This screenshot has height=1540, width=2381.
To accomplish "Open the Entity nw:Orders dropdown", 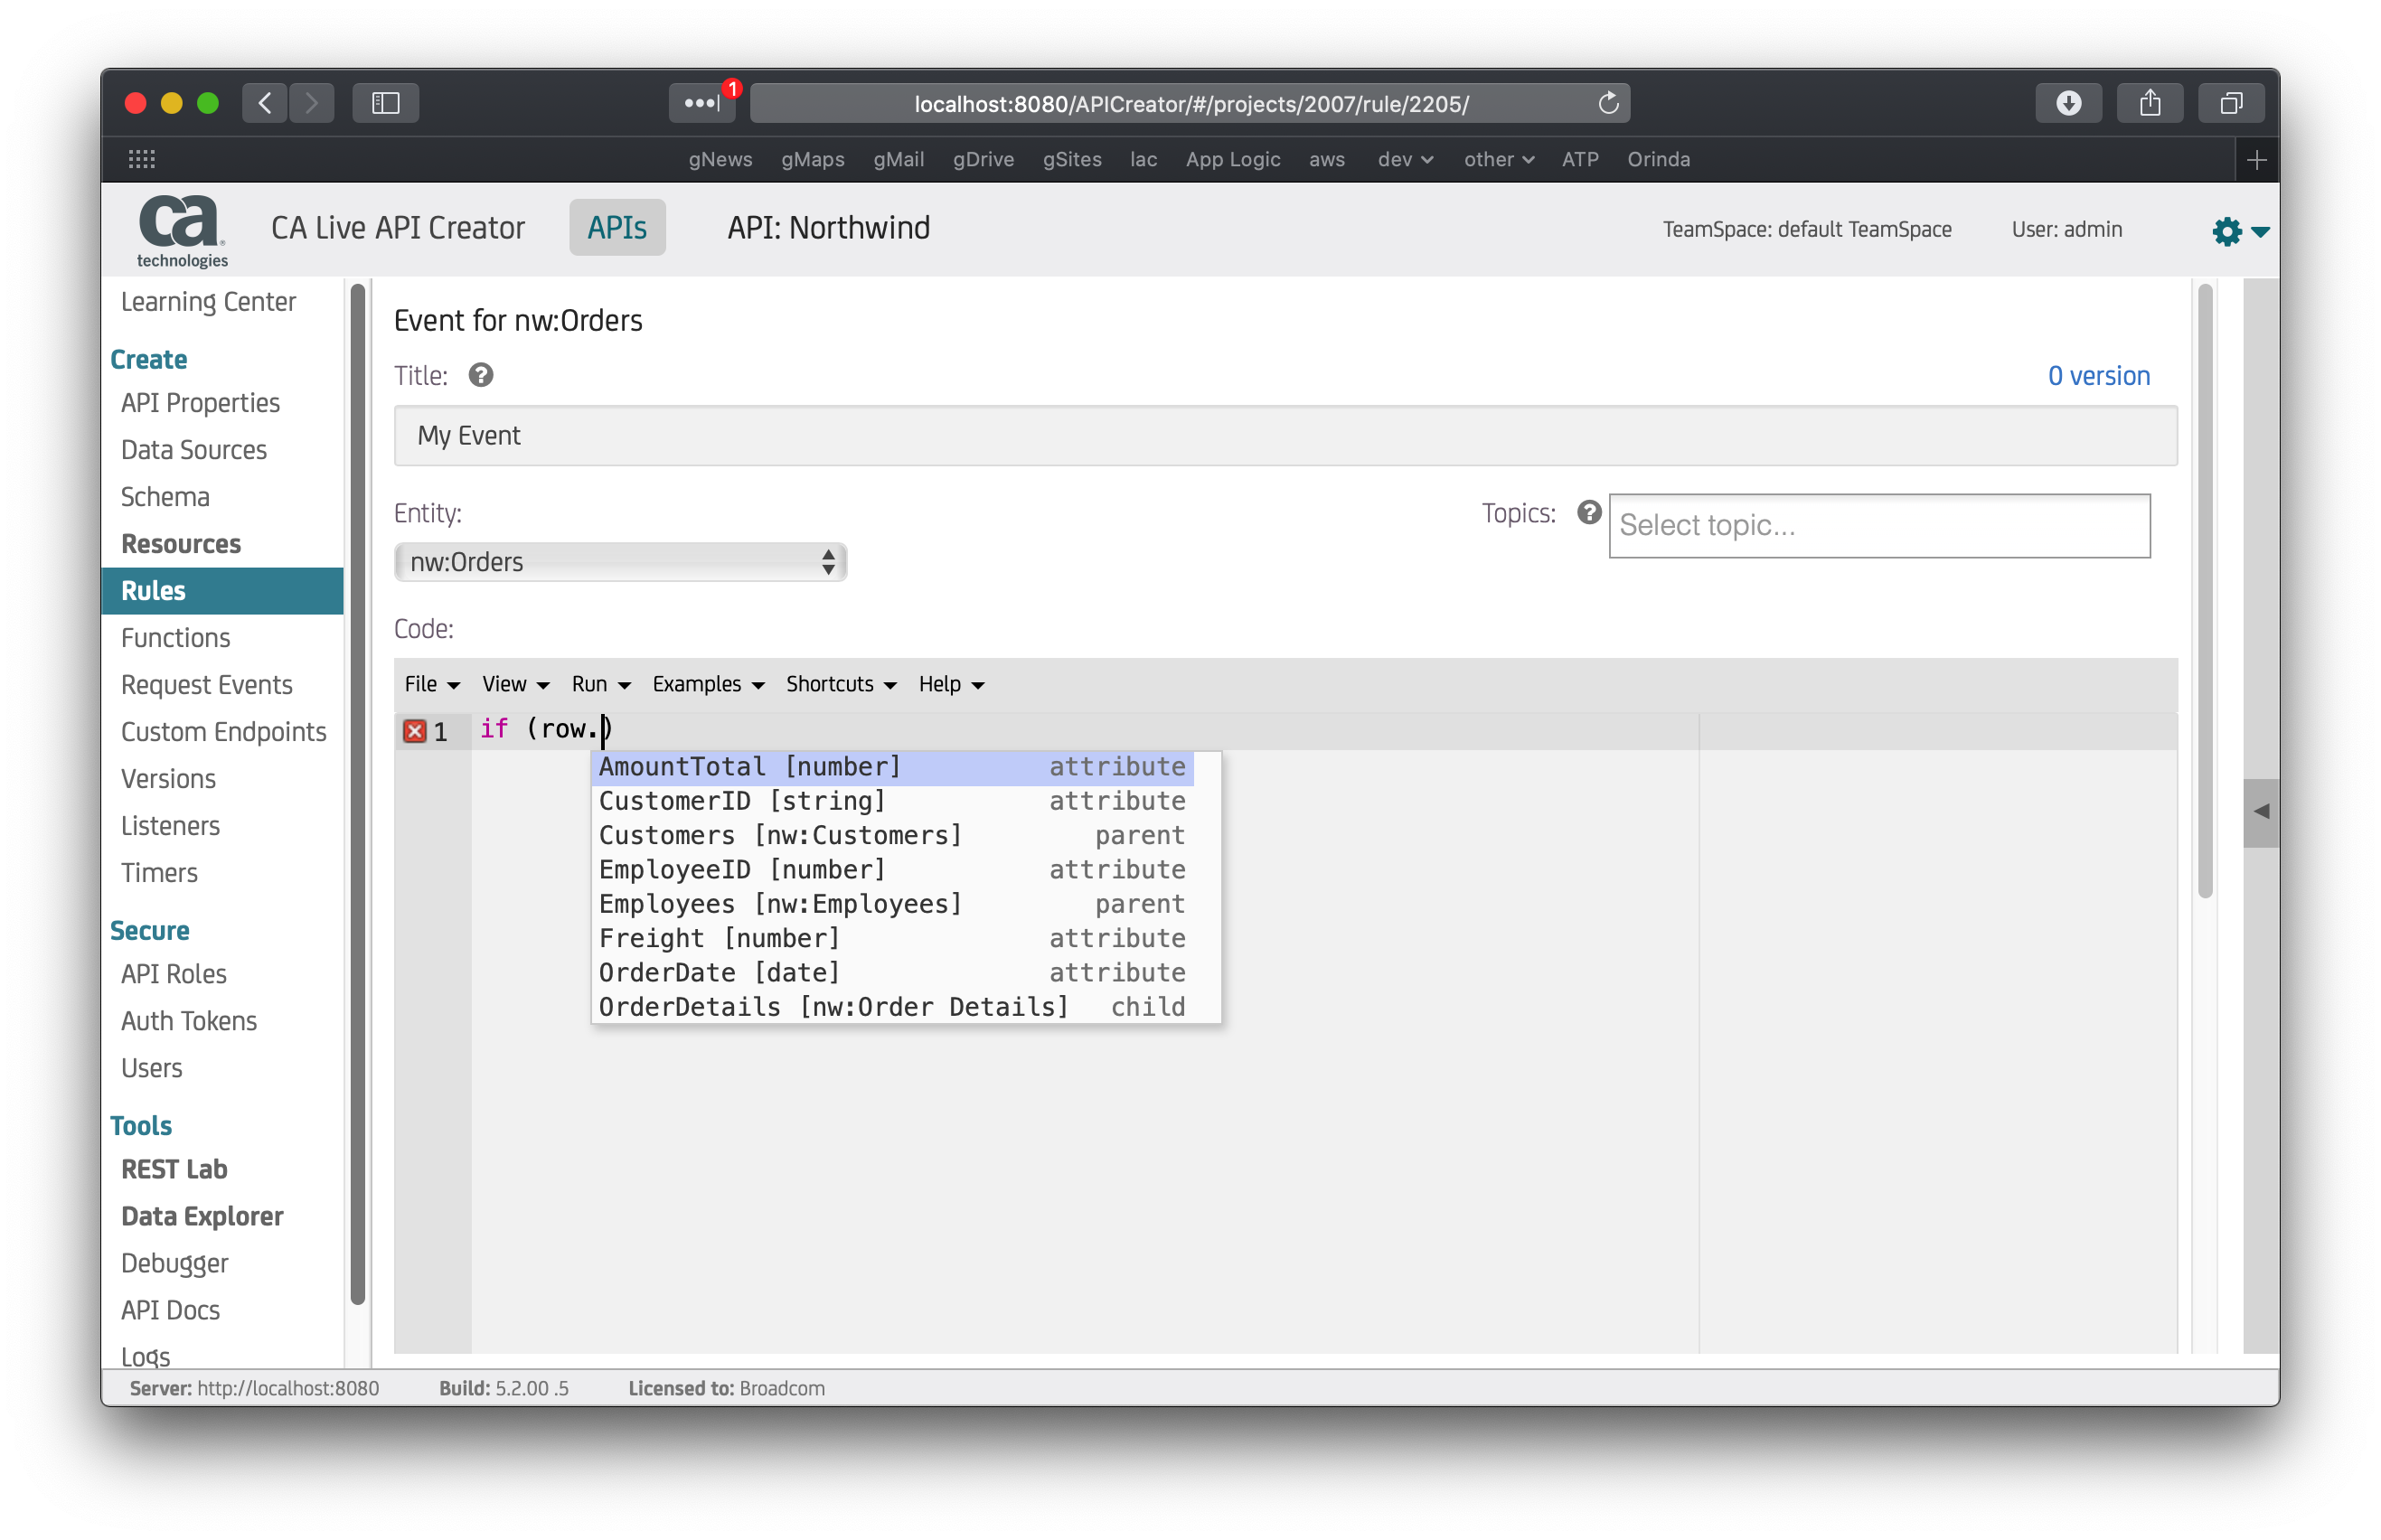I will (x=620, y=562).
